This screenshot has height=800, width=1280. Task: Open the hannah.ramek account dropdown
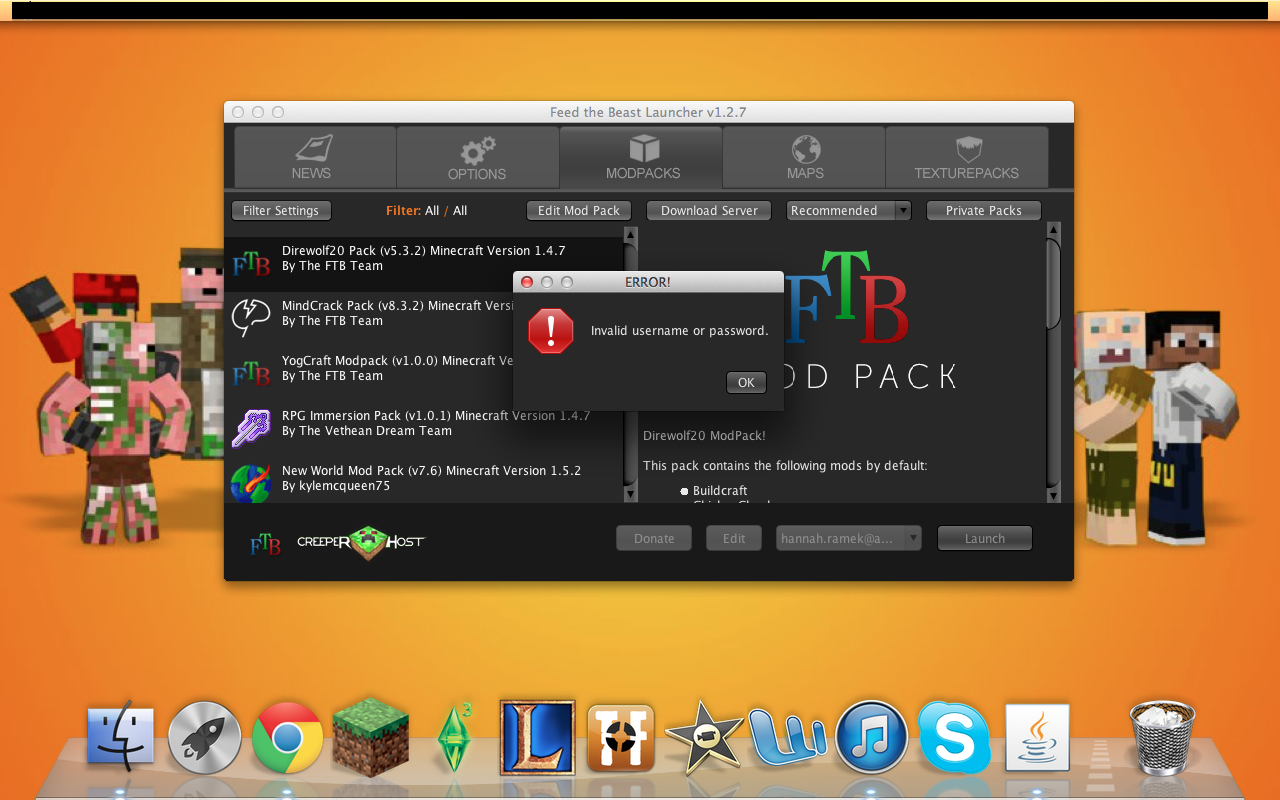[x=848, y=538]
